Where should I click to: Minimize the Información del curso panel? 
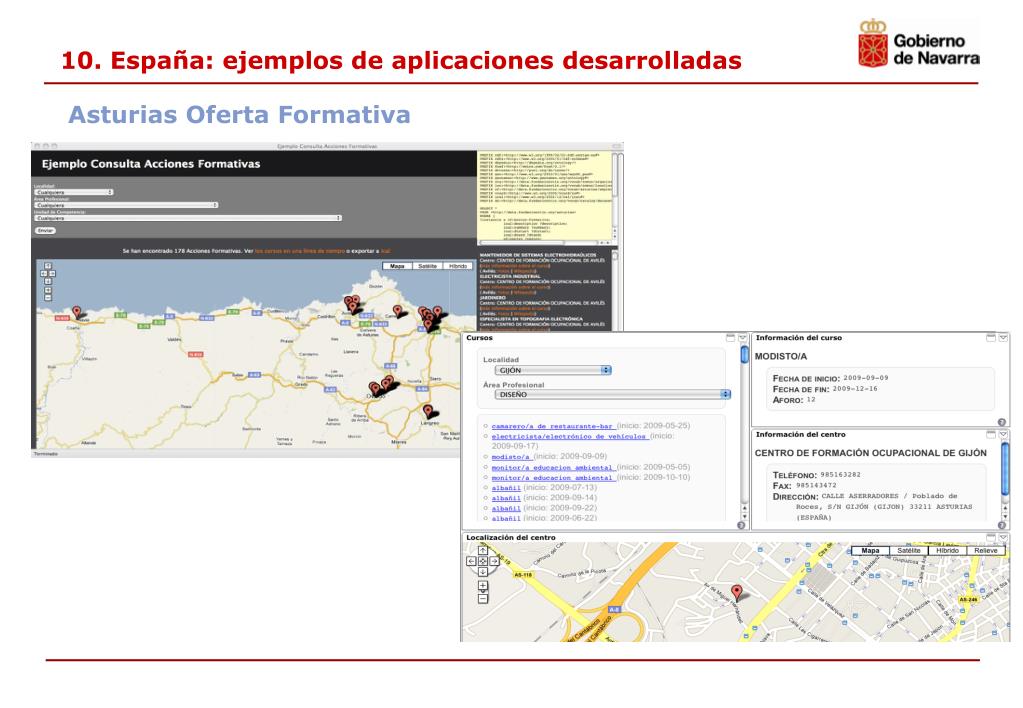point(991,338)
